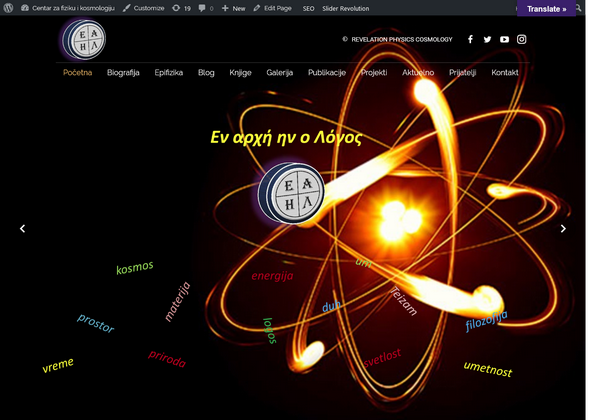Open Slider Revolution from admin bar
Screen dimensions: 600x420
[346, 8]
